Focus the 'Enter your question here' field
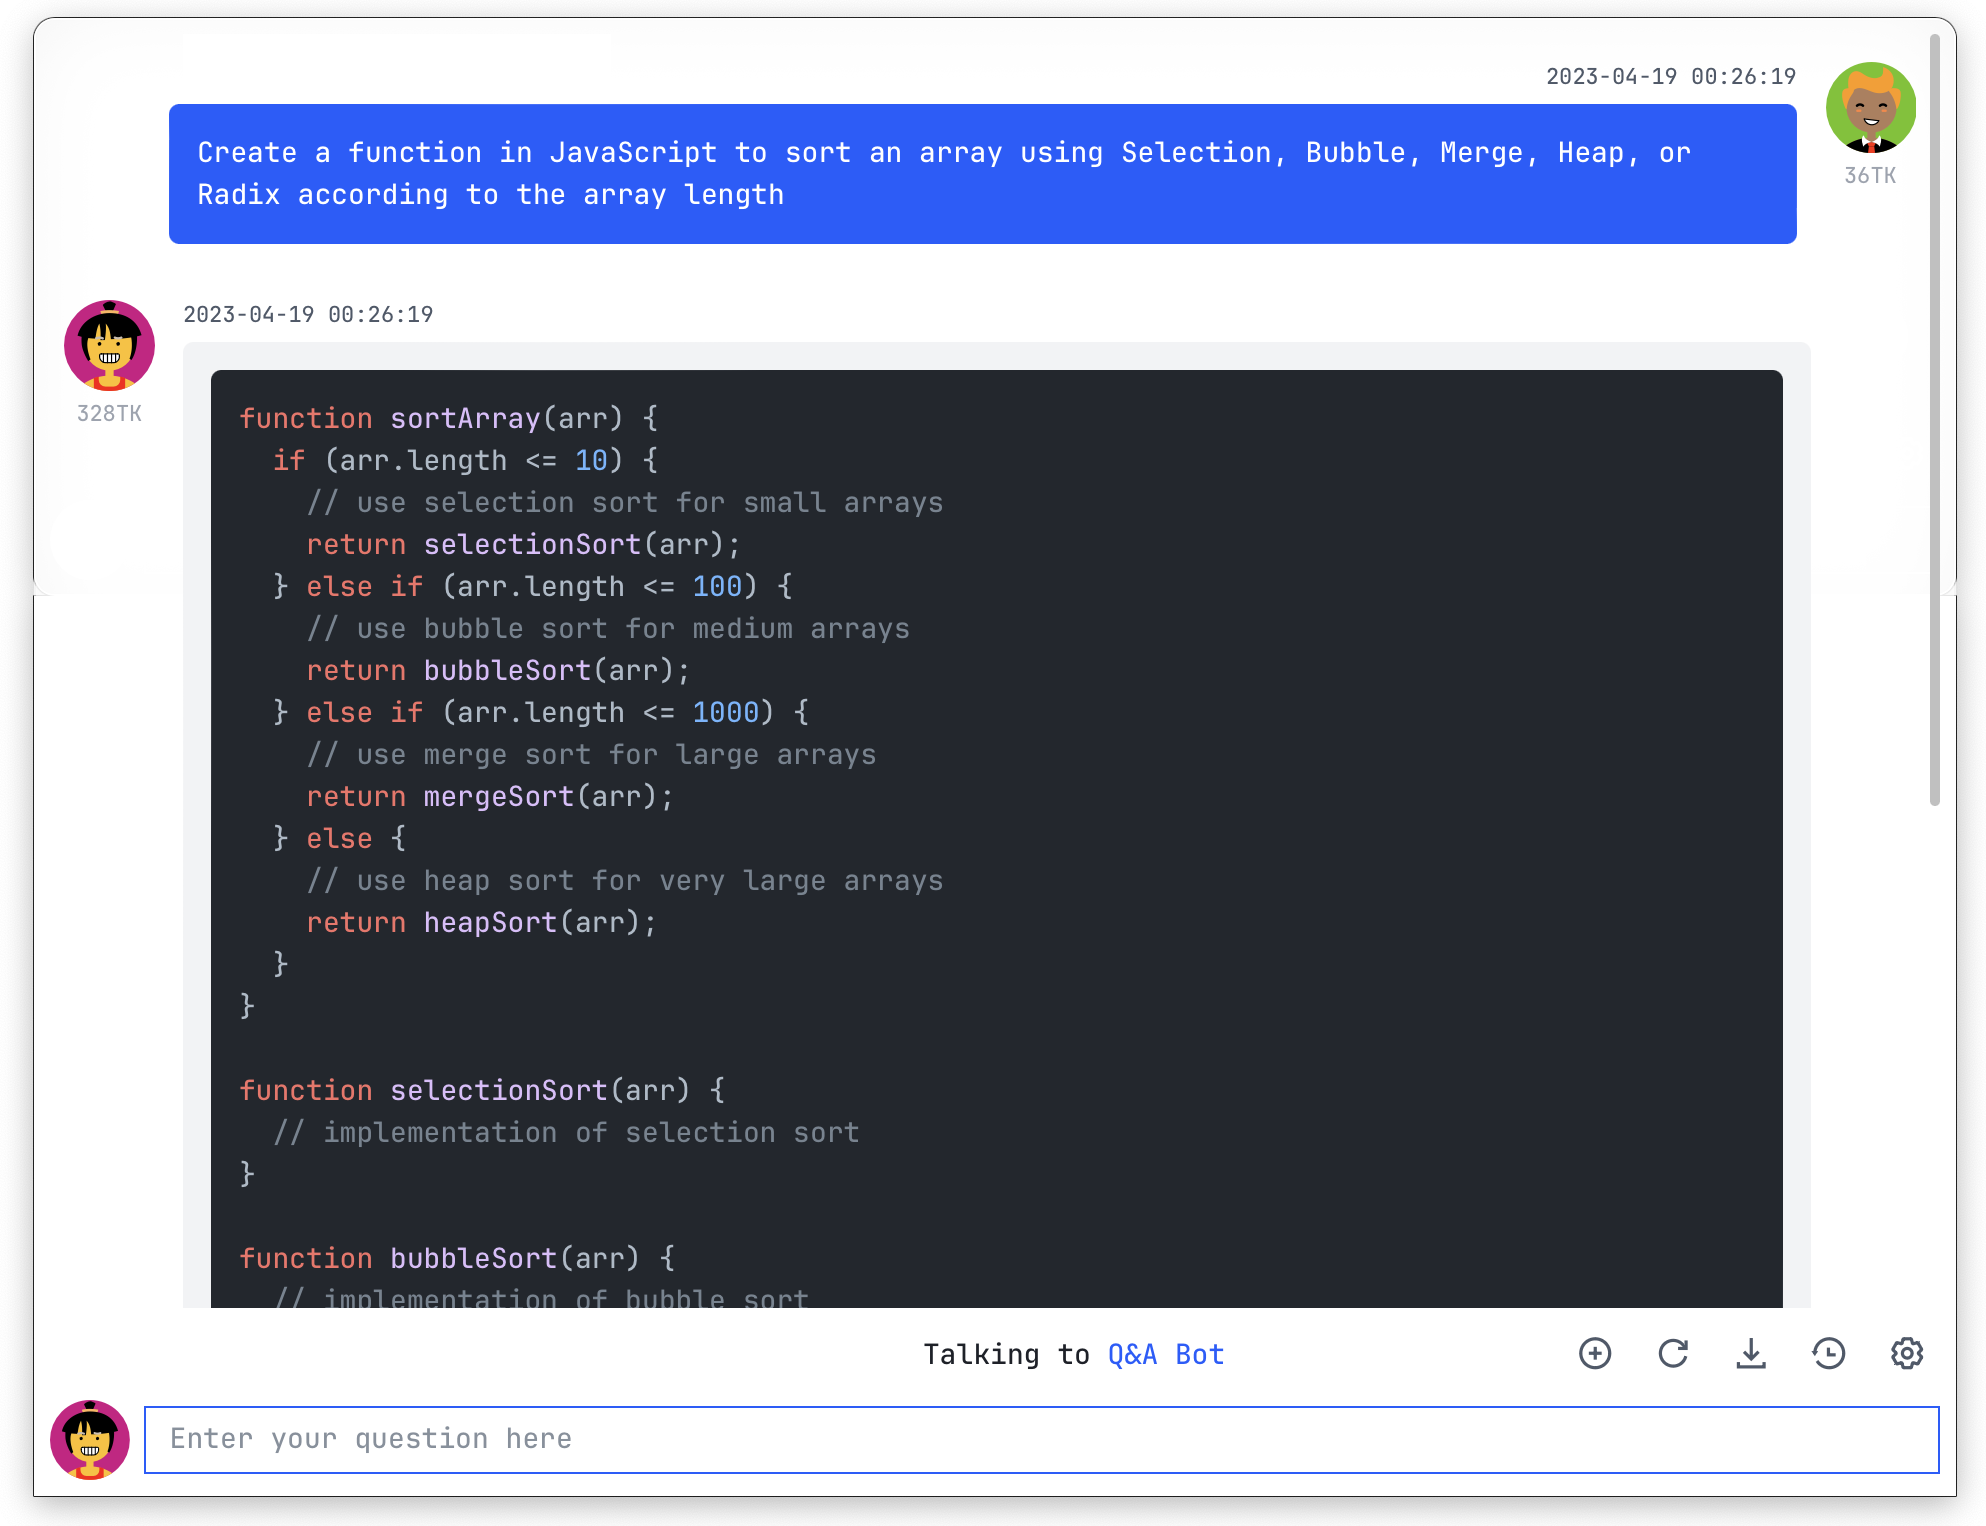 (1040, 1439)
